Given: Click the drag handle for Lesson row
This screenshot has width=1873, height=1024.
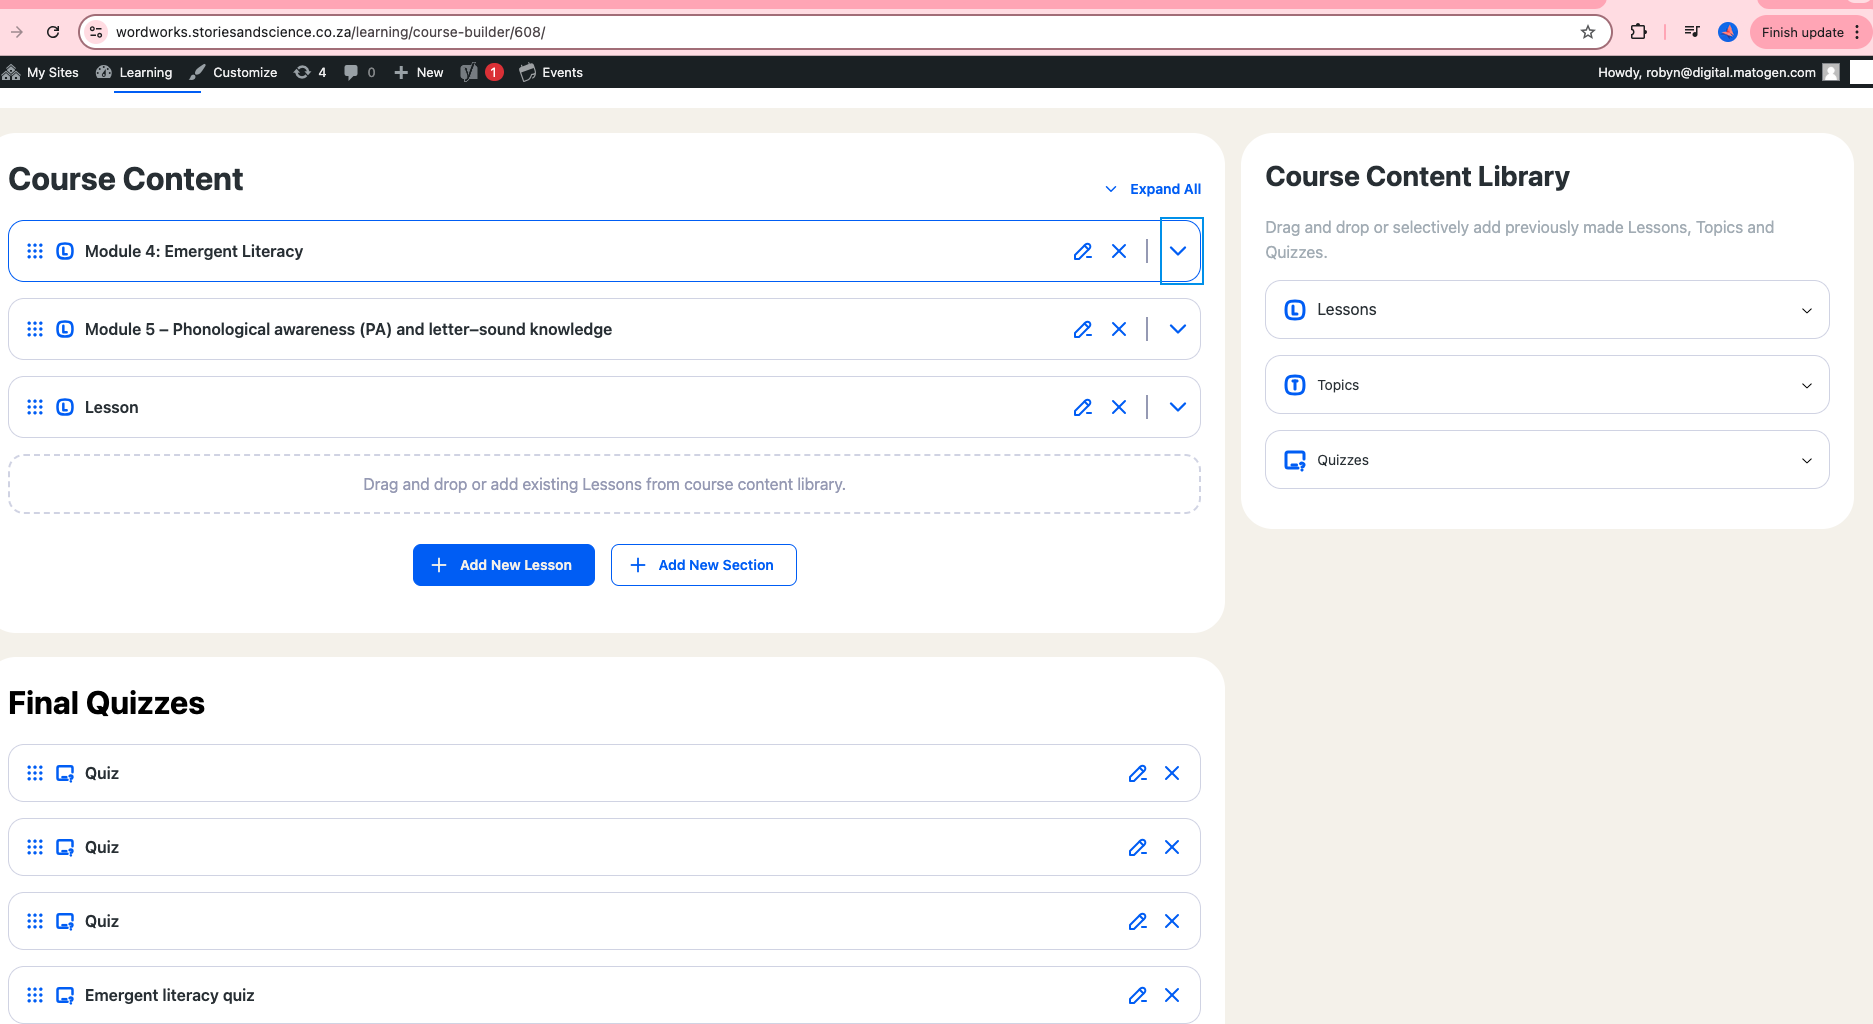Looking at the screenshot, I should click(x=35, y=408).
